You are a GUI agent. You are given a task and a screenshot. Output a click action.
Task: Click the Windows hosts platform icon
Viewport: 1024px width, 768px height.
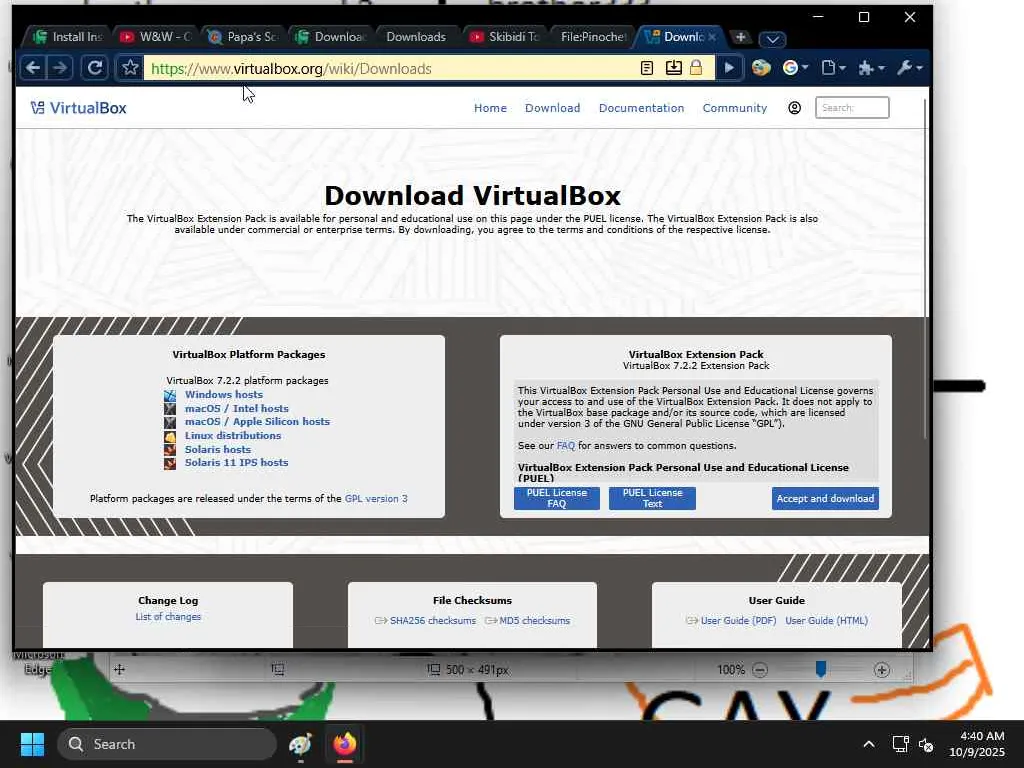(x=170, y=395)
